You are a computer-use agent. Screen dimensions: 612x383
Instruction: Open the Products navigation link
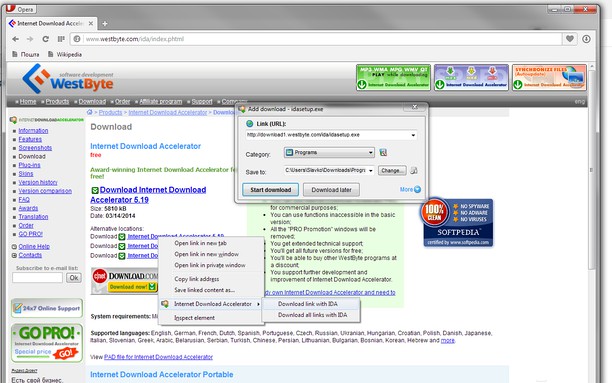[57, 102]
